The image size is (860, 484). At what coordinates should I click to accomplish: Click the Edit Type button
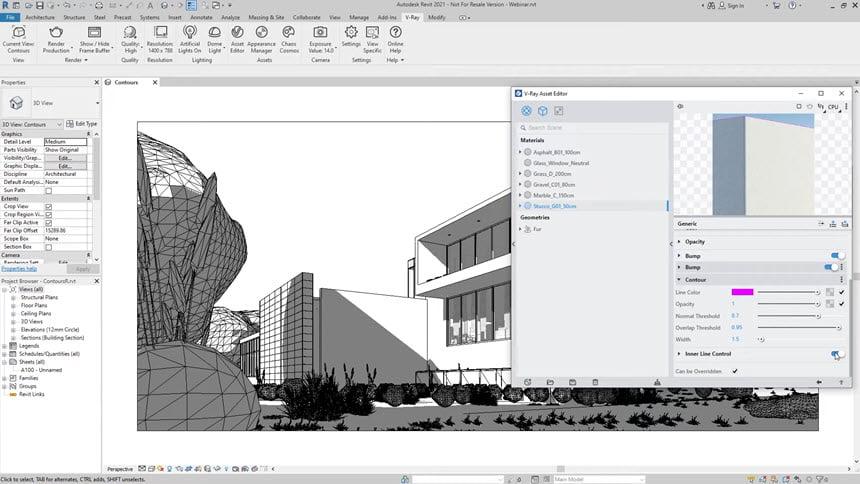tap(82, 124)
